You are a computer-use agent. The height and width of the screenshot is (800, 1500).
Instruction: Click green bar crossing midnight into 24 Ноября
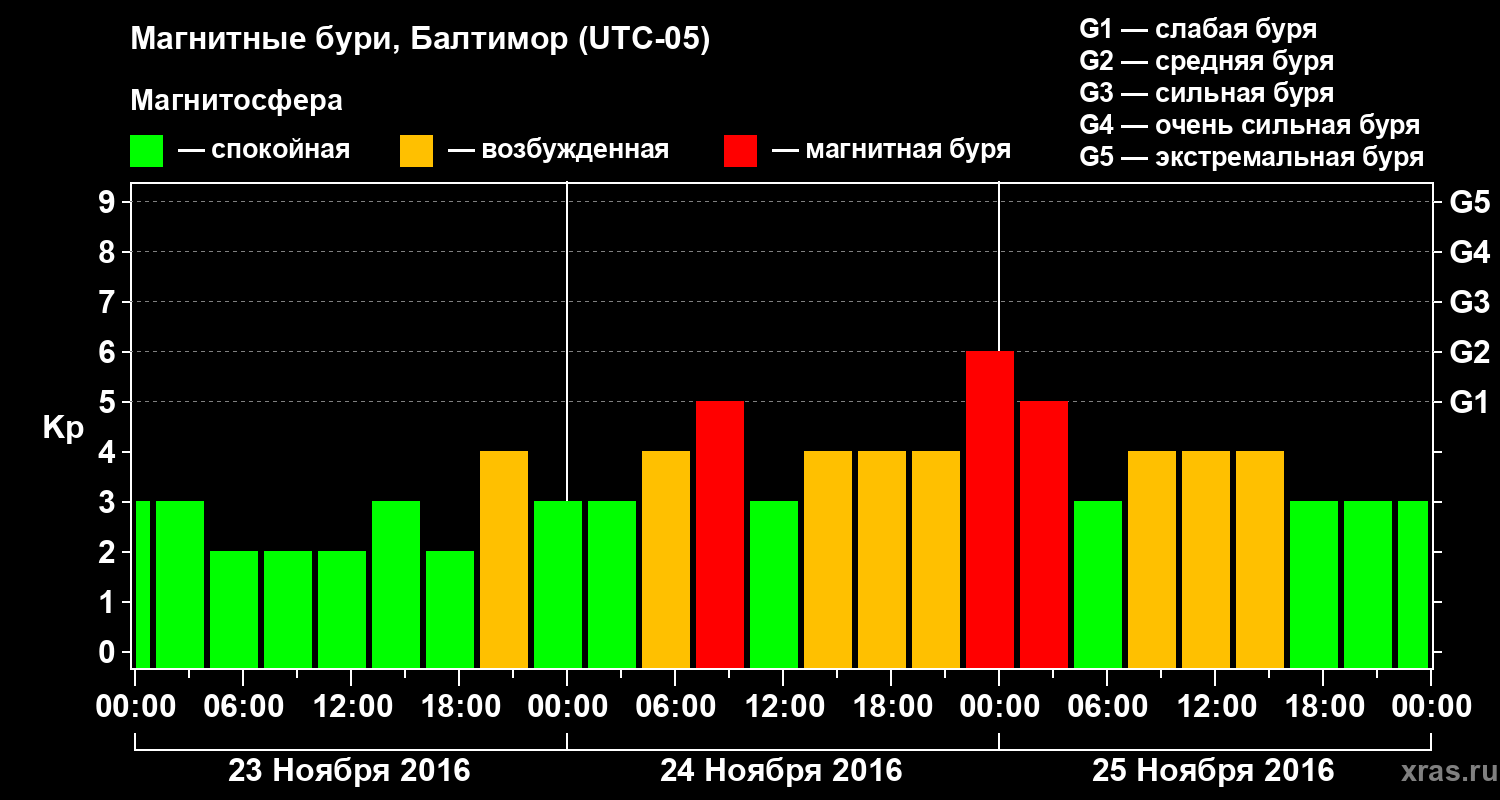(558, 585)
